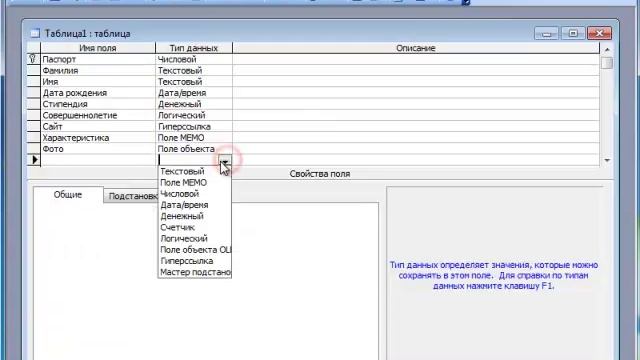The height and width of the screenshot is (360, 640).
Task: Close the Таблица1 table window
Action: click(x=599, y=33)
